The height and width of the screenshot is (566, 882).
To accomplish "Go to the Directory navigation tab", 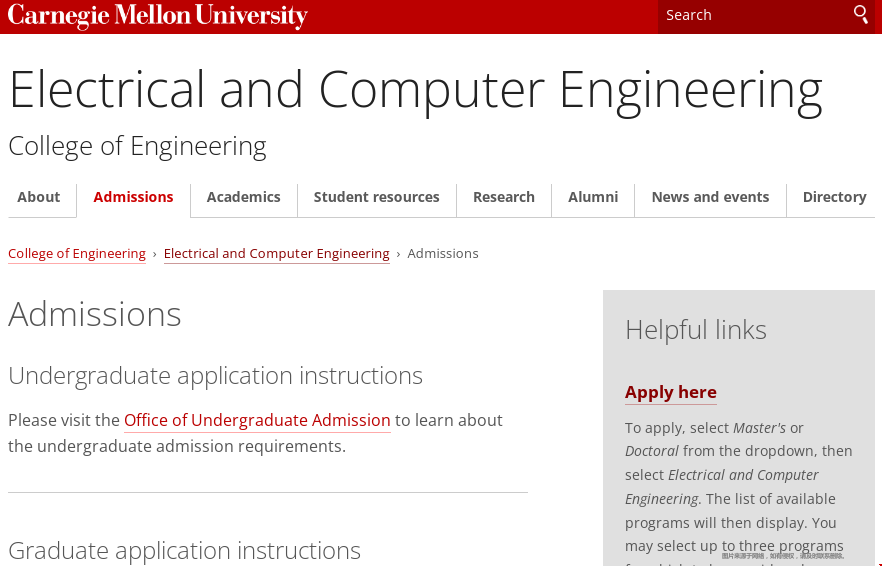I will (834, 197).
